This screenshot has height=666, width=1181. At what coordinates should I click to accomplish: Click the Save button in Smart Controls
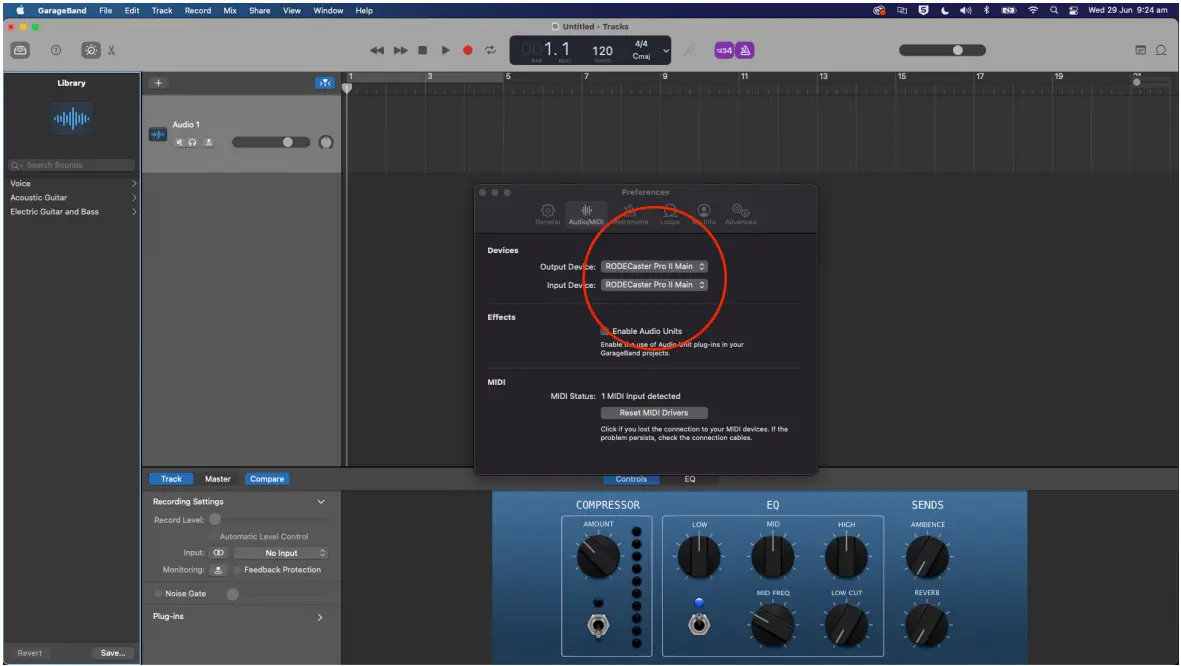coord(112,652)
